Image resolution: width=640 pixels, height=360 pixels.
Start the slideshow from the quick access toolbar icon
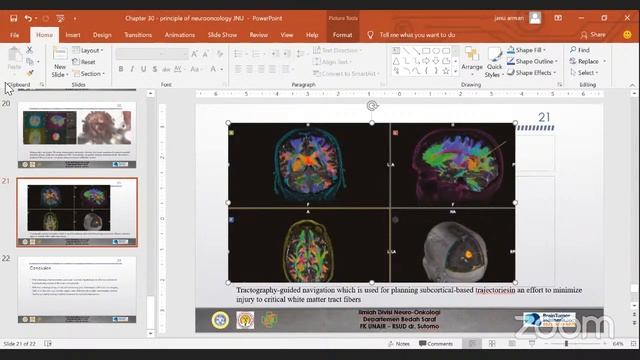pos(60,18)
